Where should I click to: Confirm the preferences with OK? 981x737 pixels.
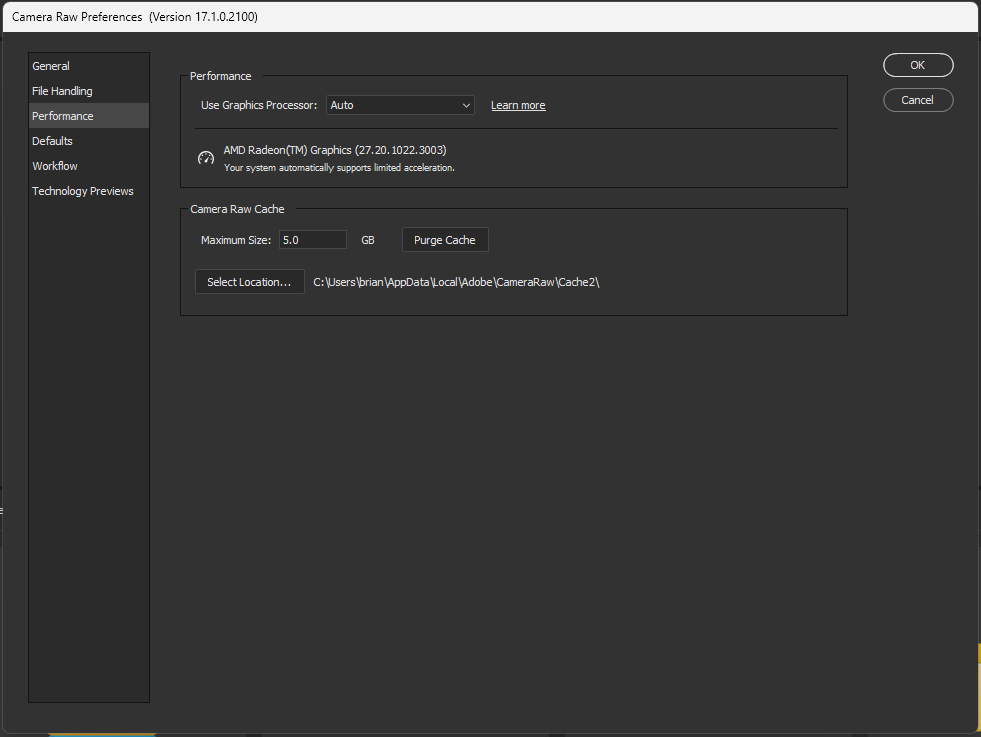click(x=918, y=65)
